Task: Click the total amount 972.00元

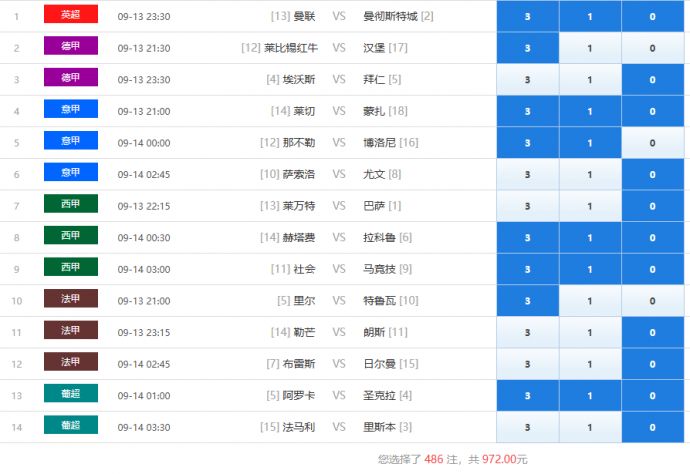Action: coord(504,459)
